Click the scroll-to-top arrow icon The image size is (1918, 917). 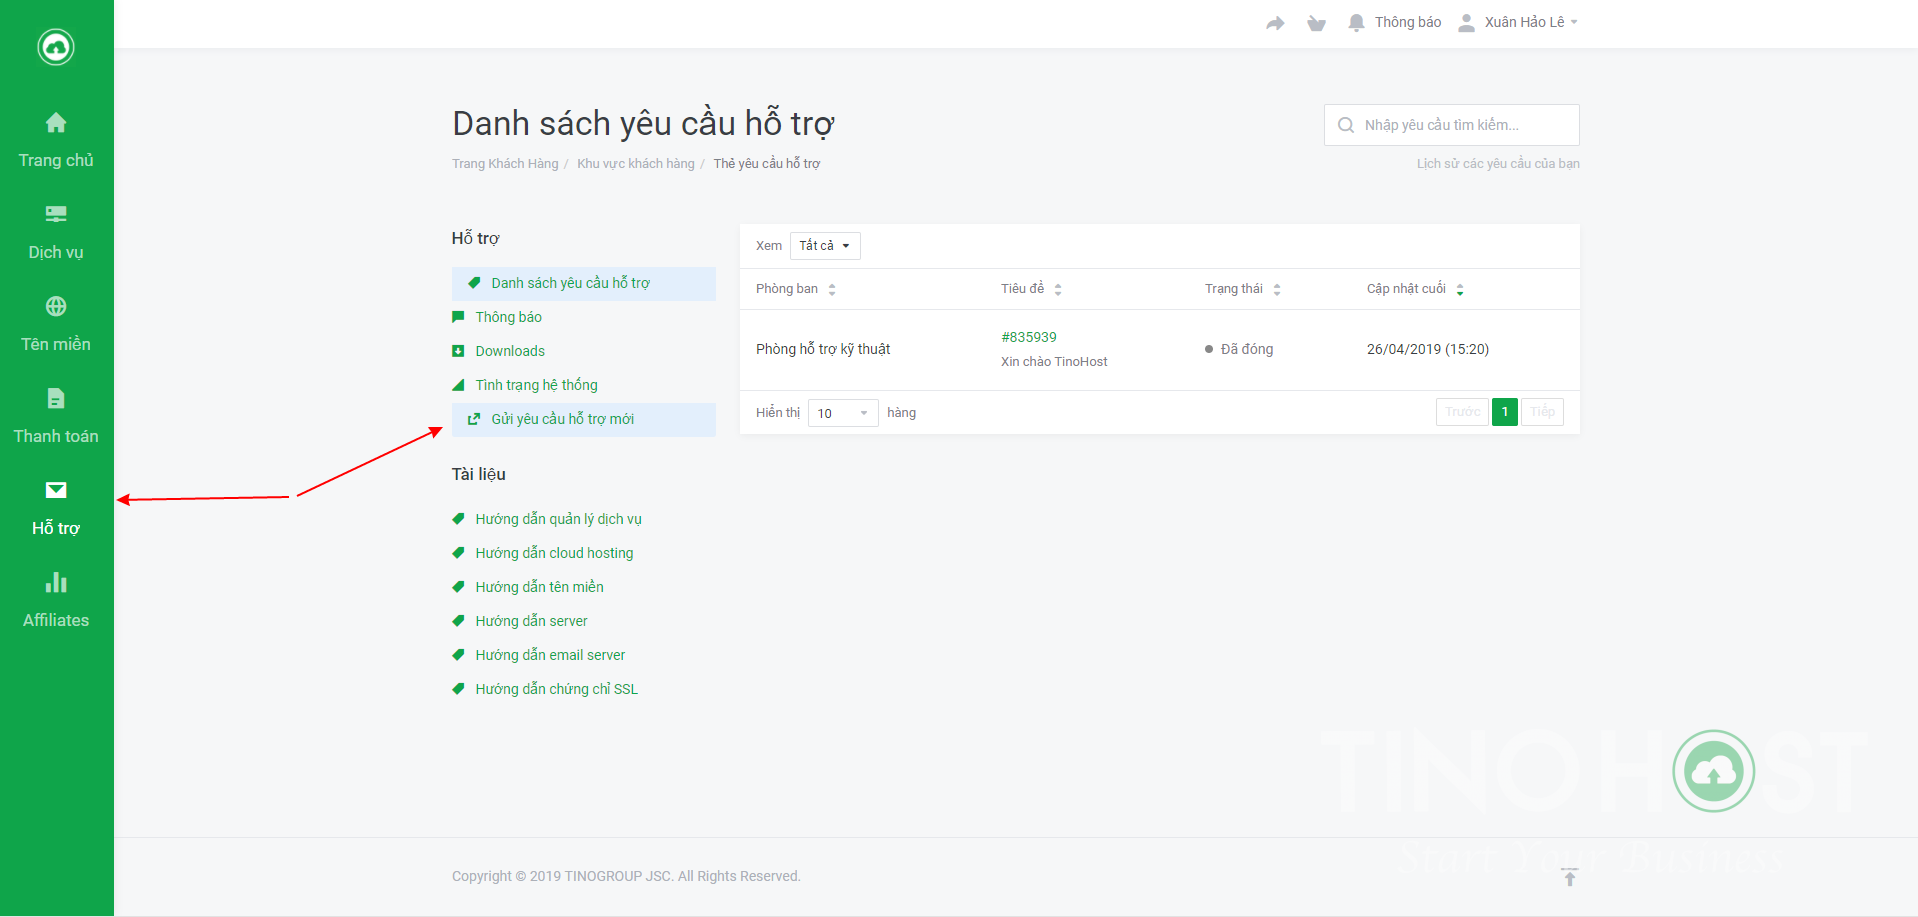pos(1569,877)
